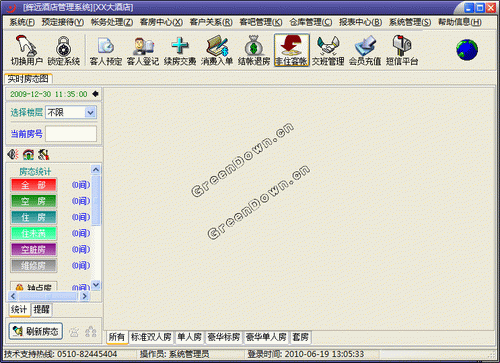
Task: Click the 独占房 status button
Action: [34, 286]
